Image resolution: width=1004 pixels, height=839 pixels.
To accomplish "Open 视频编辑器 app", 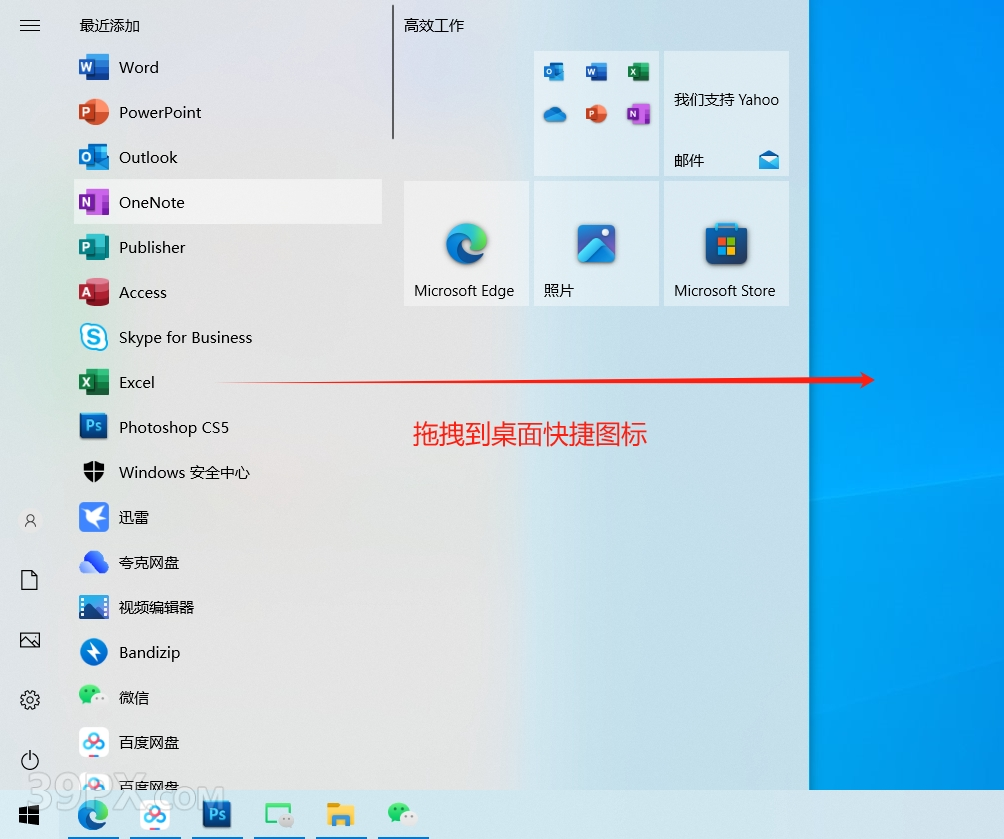I will click(227, 607).
